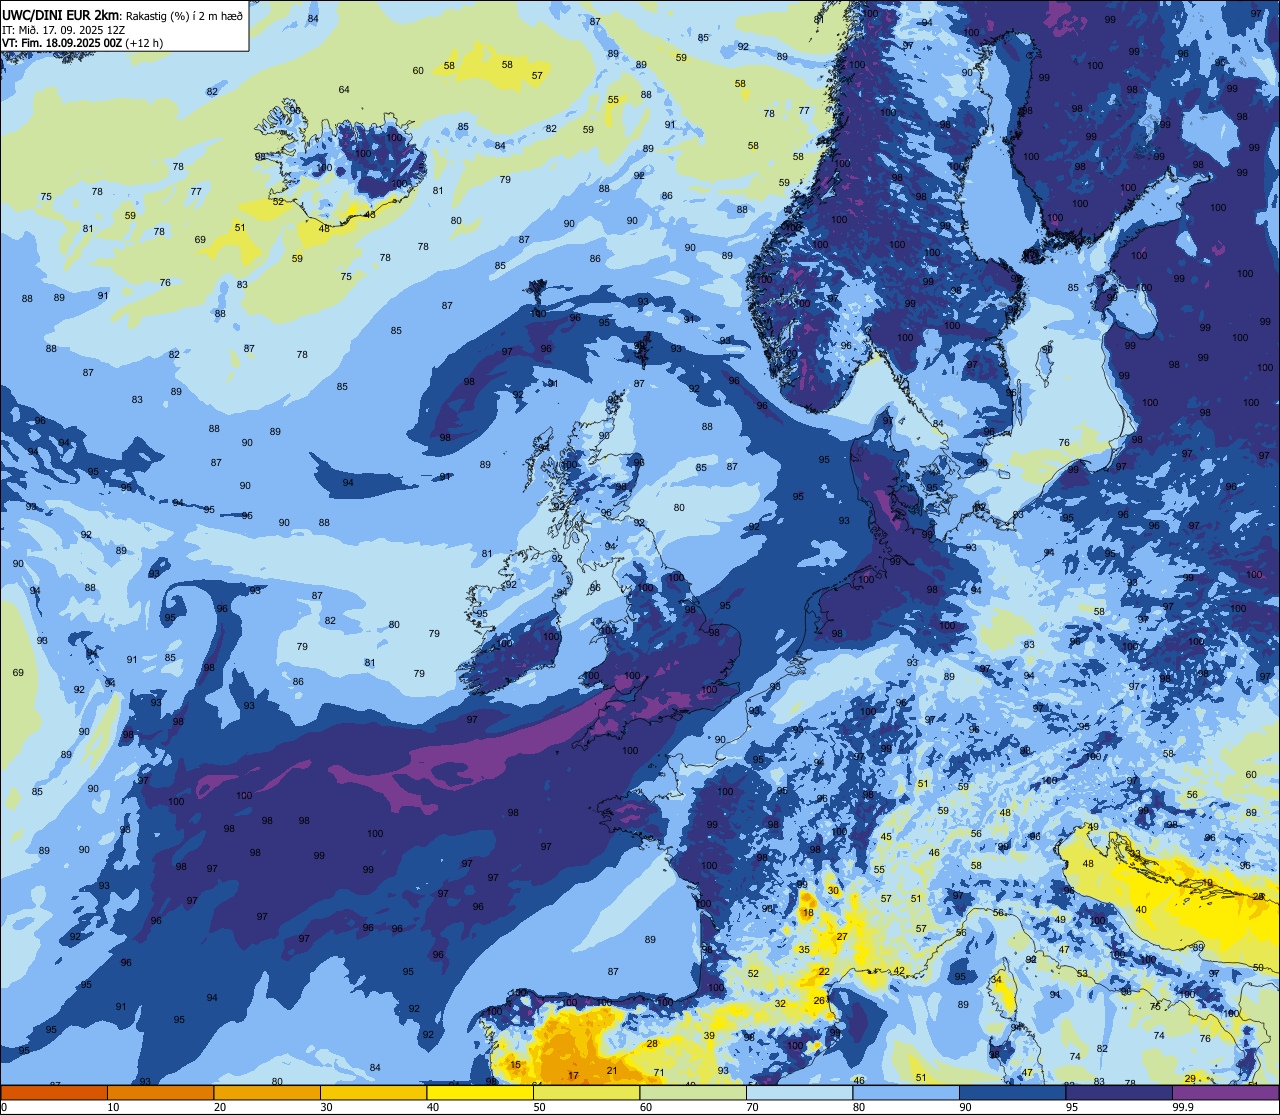Click the humidity value 26 near the Pyrenees coast
This screenshot has height=1115, width=1280.
819,1000
